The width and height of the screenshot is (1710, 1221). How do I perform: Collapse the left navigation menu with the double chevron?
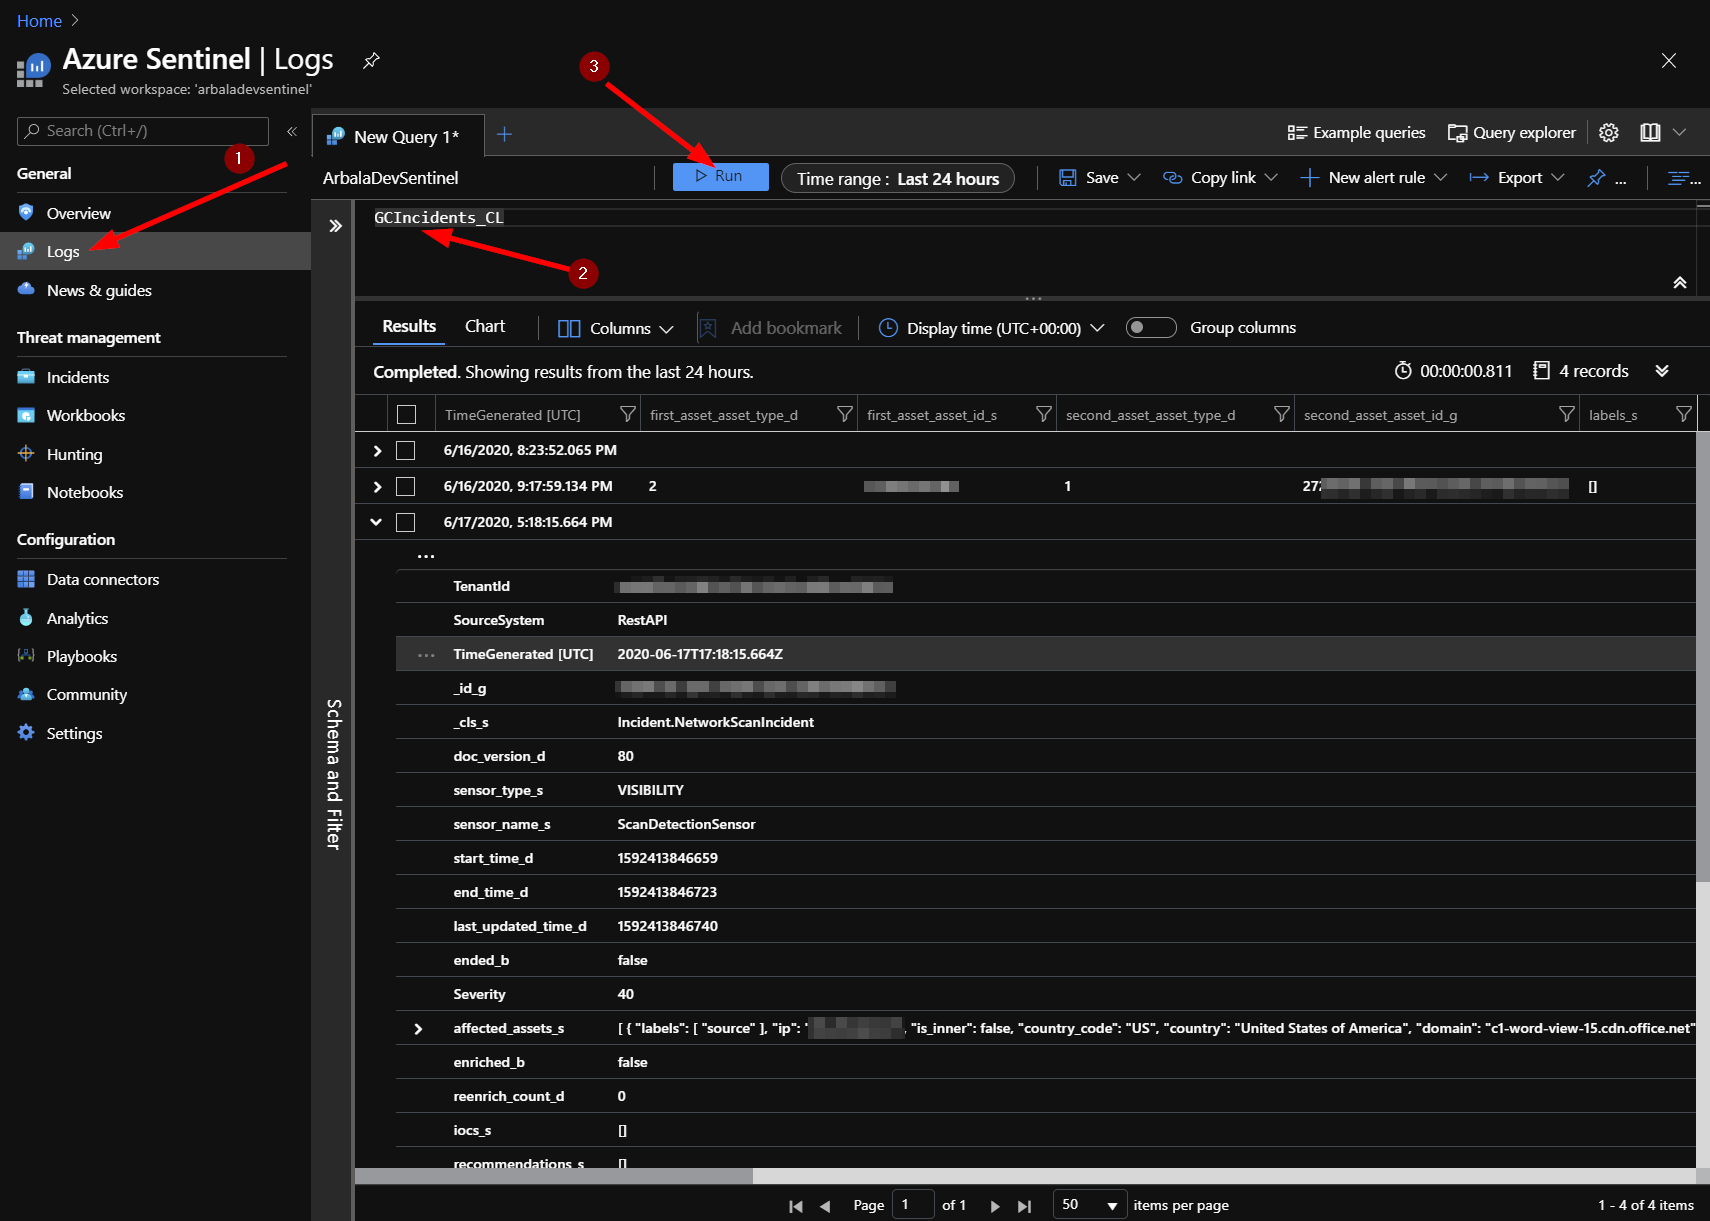click(x=292, y=131)
